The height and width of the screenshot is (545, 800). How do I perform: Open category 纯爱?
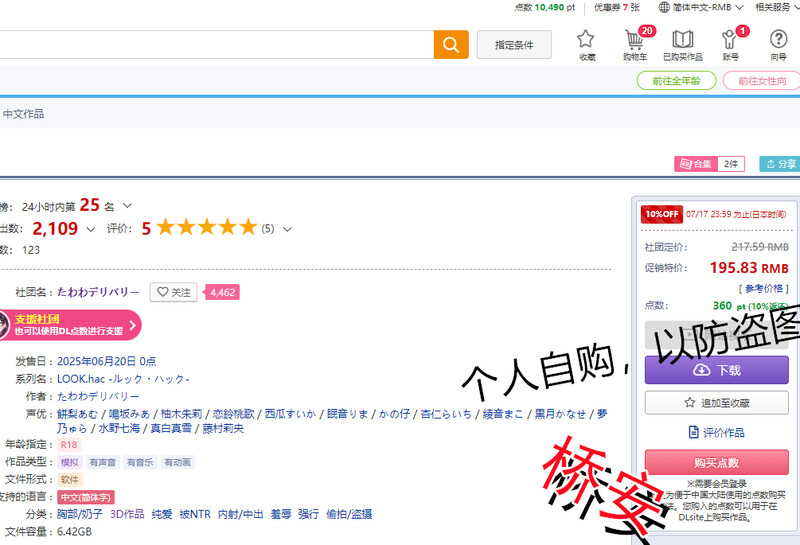click(162, 514)
